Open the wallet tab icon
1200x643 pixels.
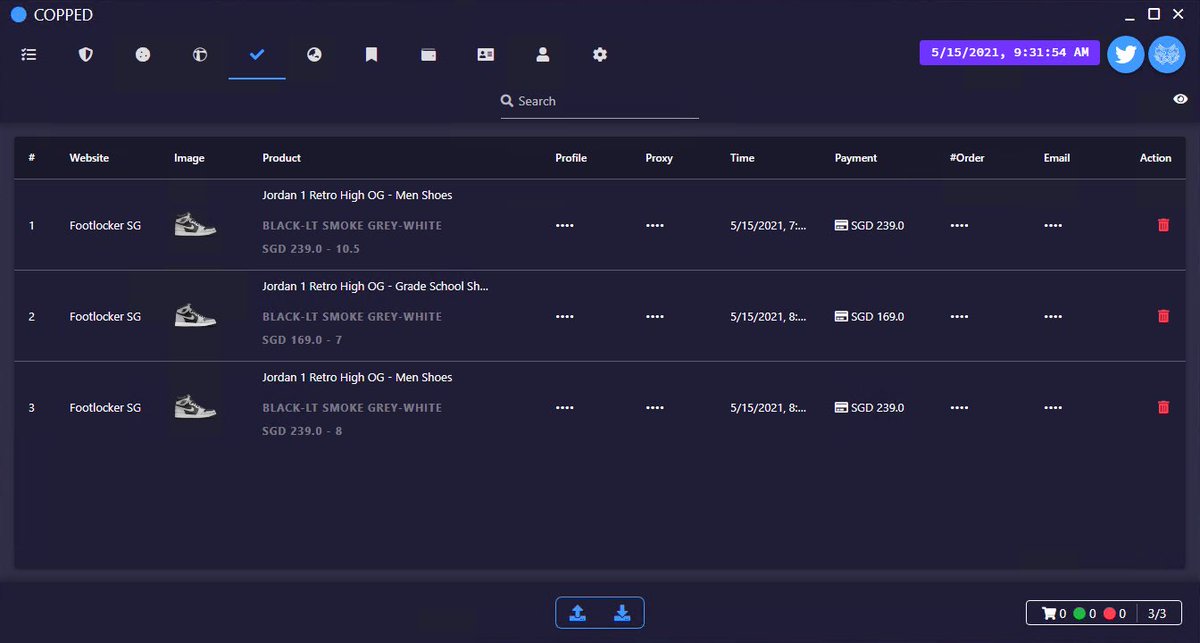tap(428, 55)
